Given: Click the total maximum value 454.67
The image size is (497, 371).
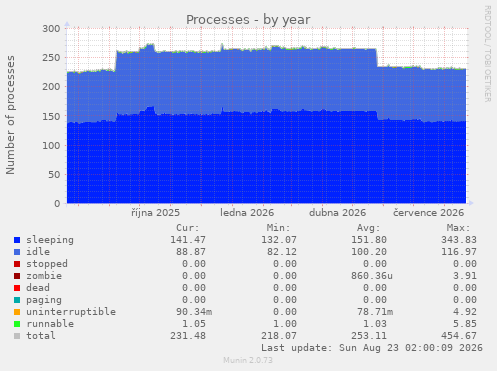Looking at the screenshot, I should tap(459, 336).
